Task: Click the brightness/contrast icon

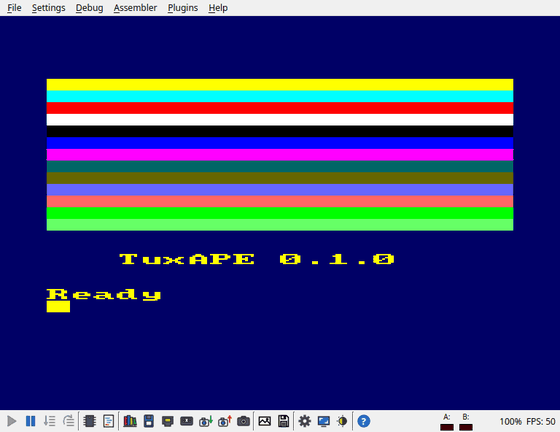Action: point(342,421)
